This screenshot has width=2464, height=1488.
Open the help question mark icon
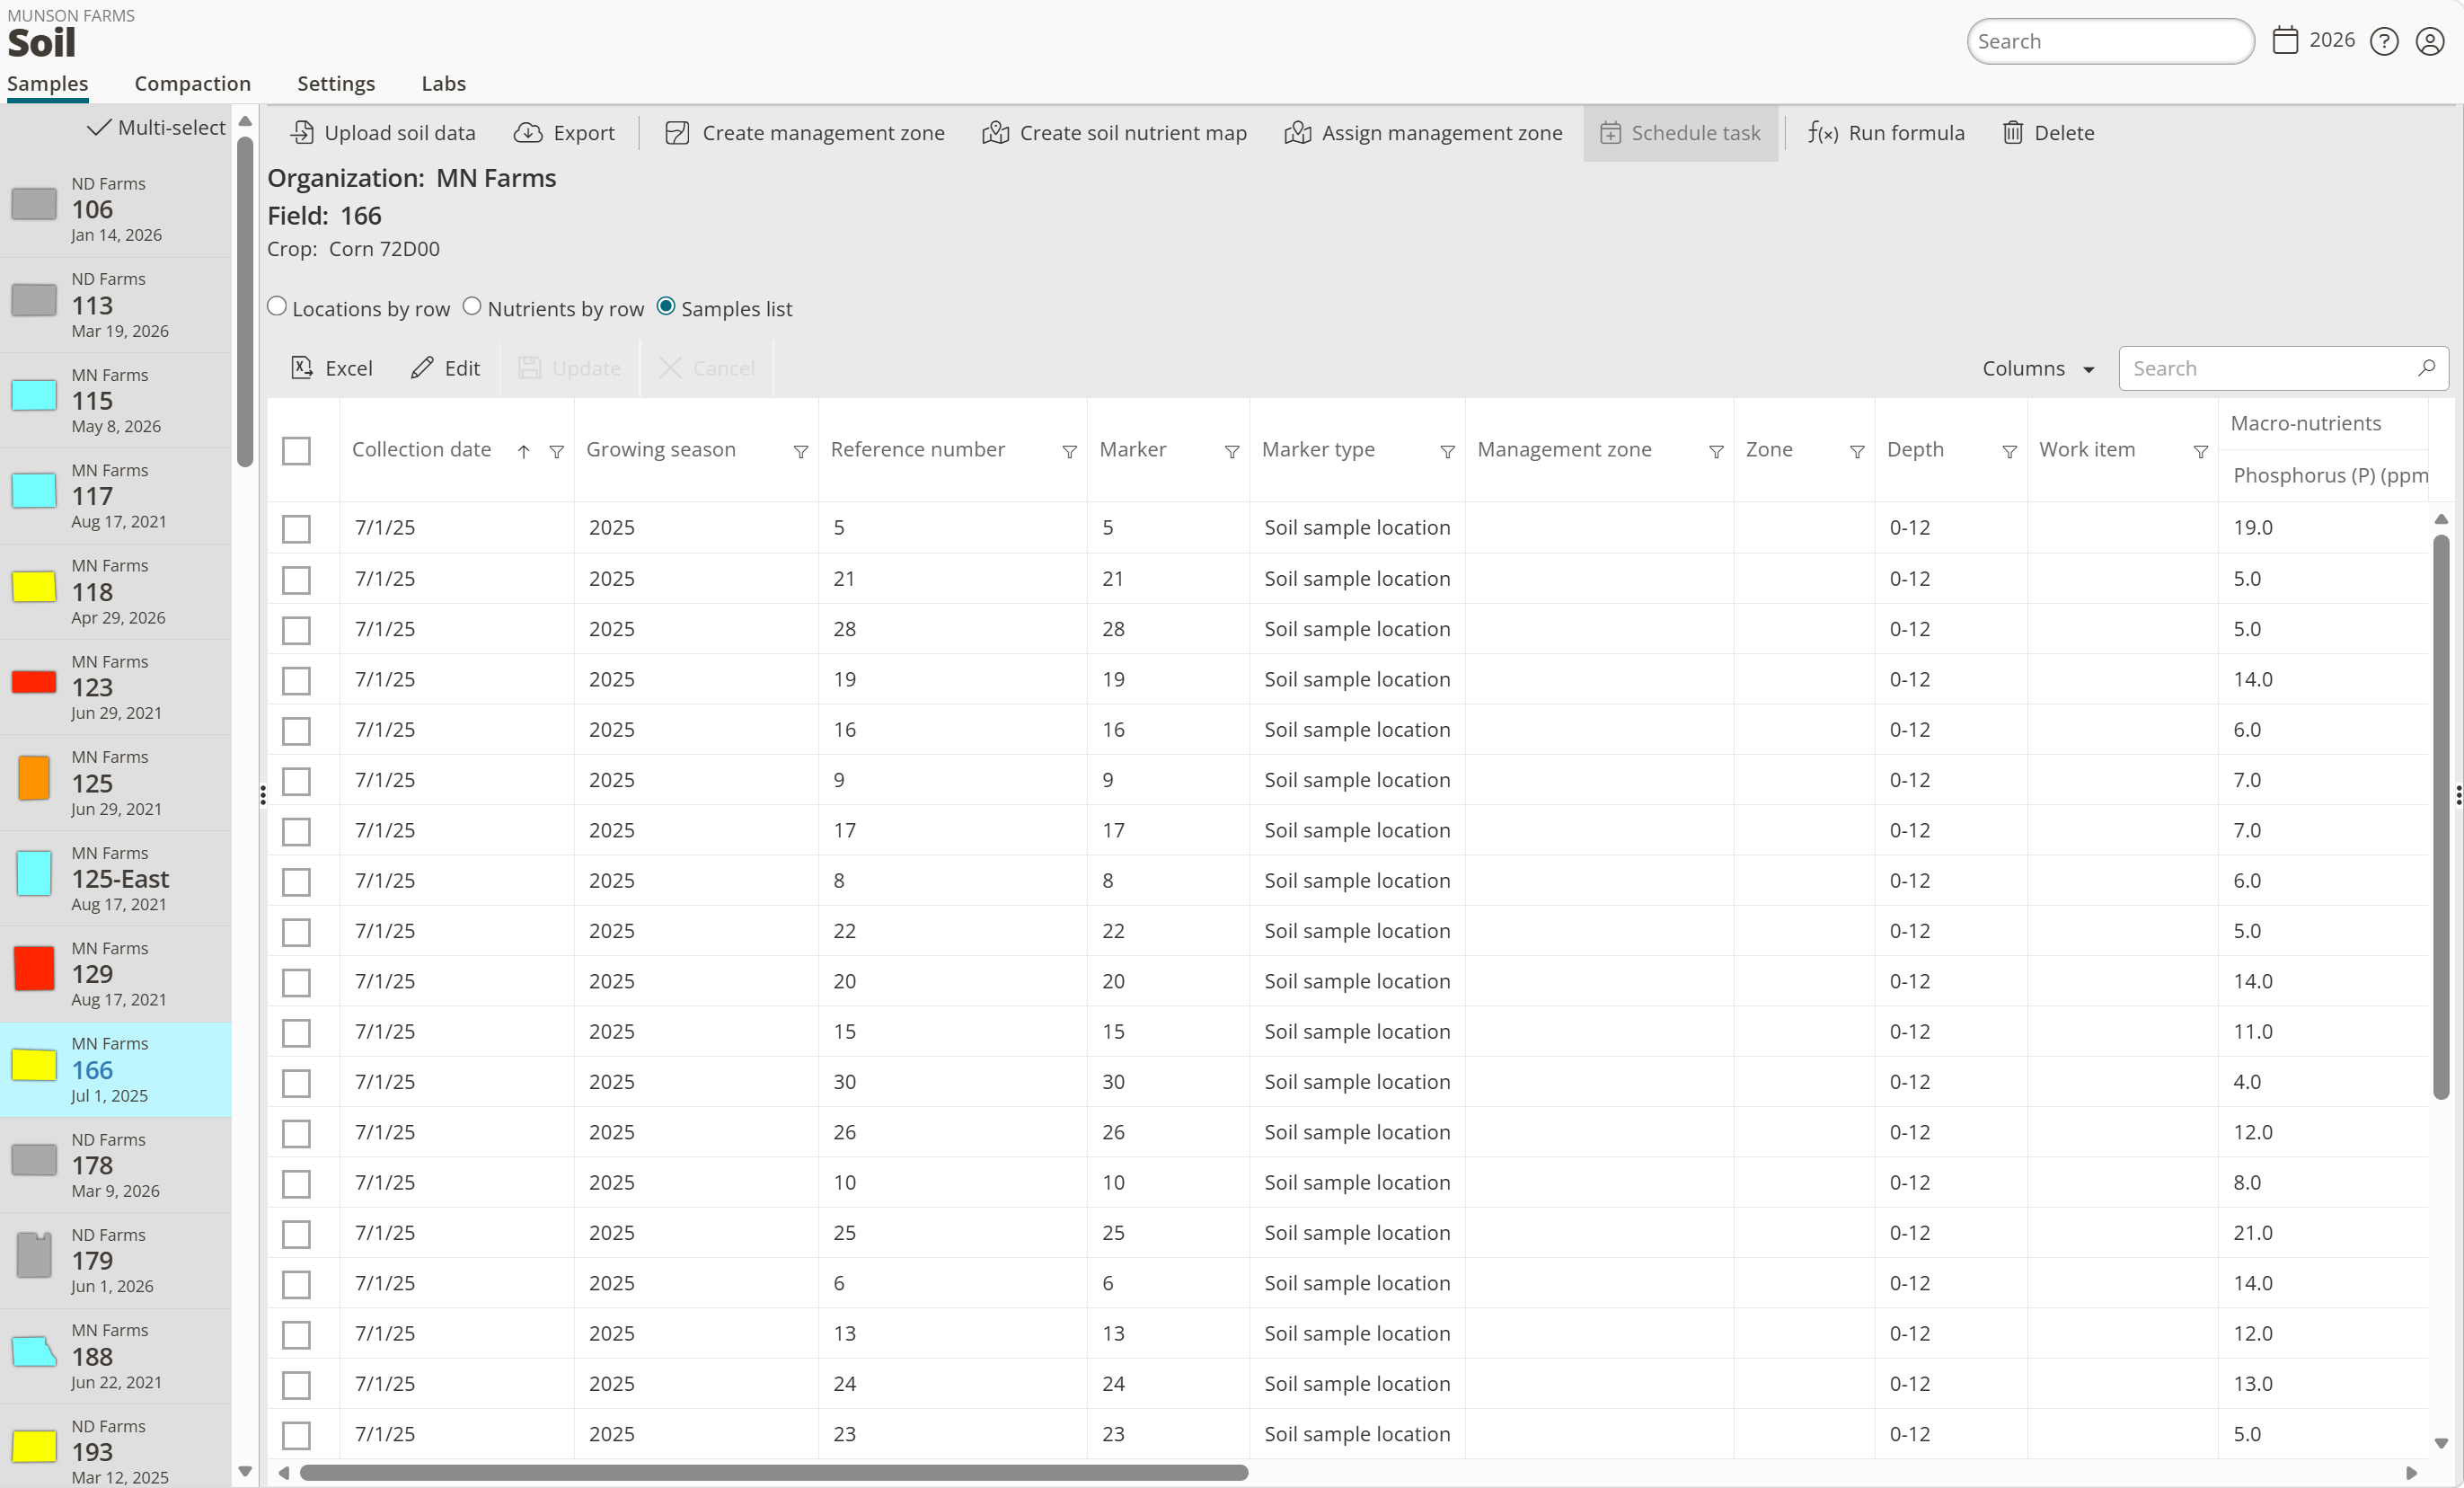click(x=2384, y=41)
